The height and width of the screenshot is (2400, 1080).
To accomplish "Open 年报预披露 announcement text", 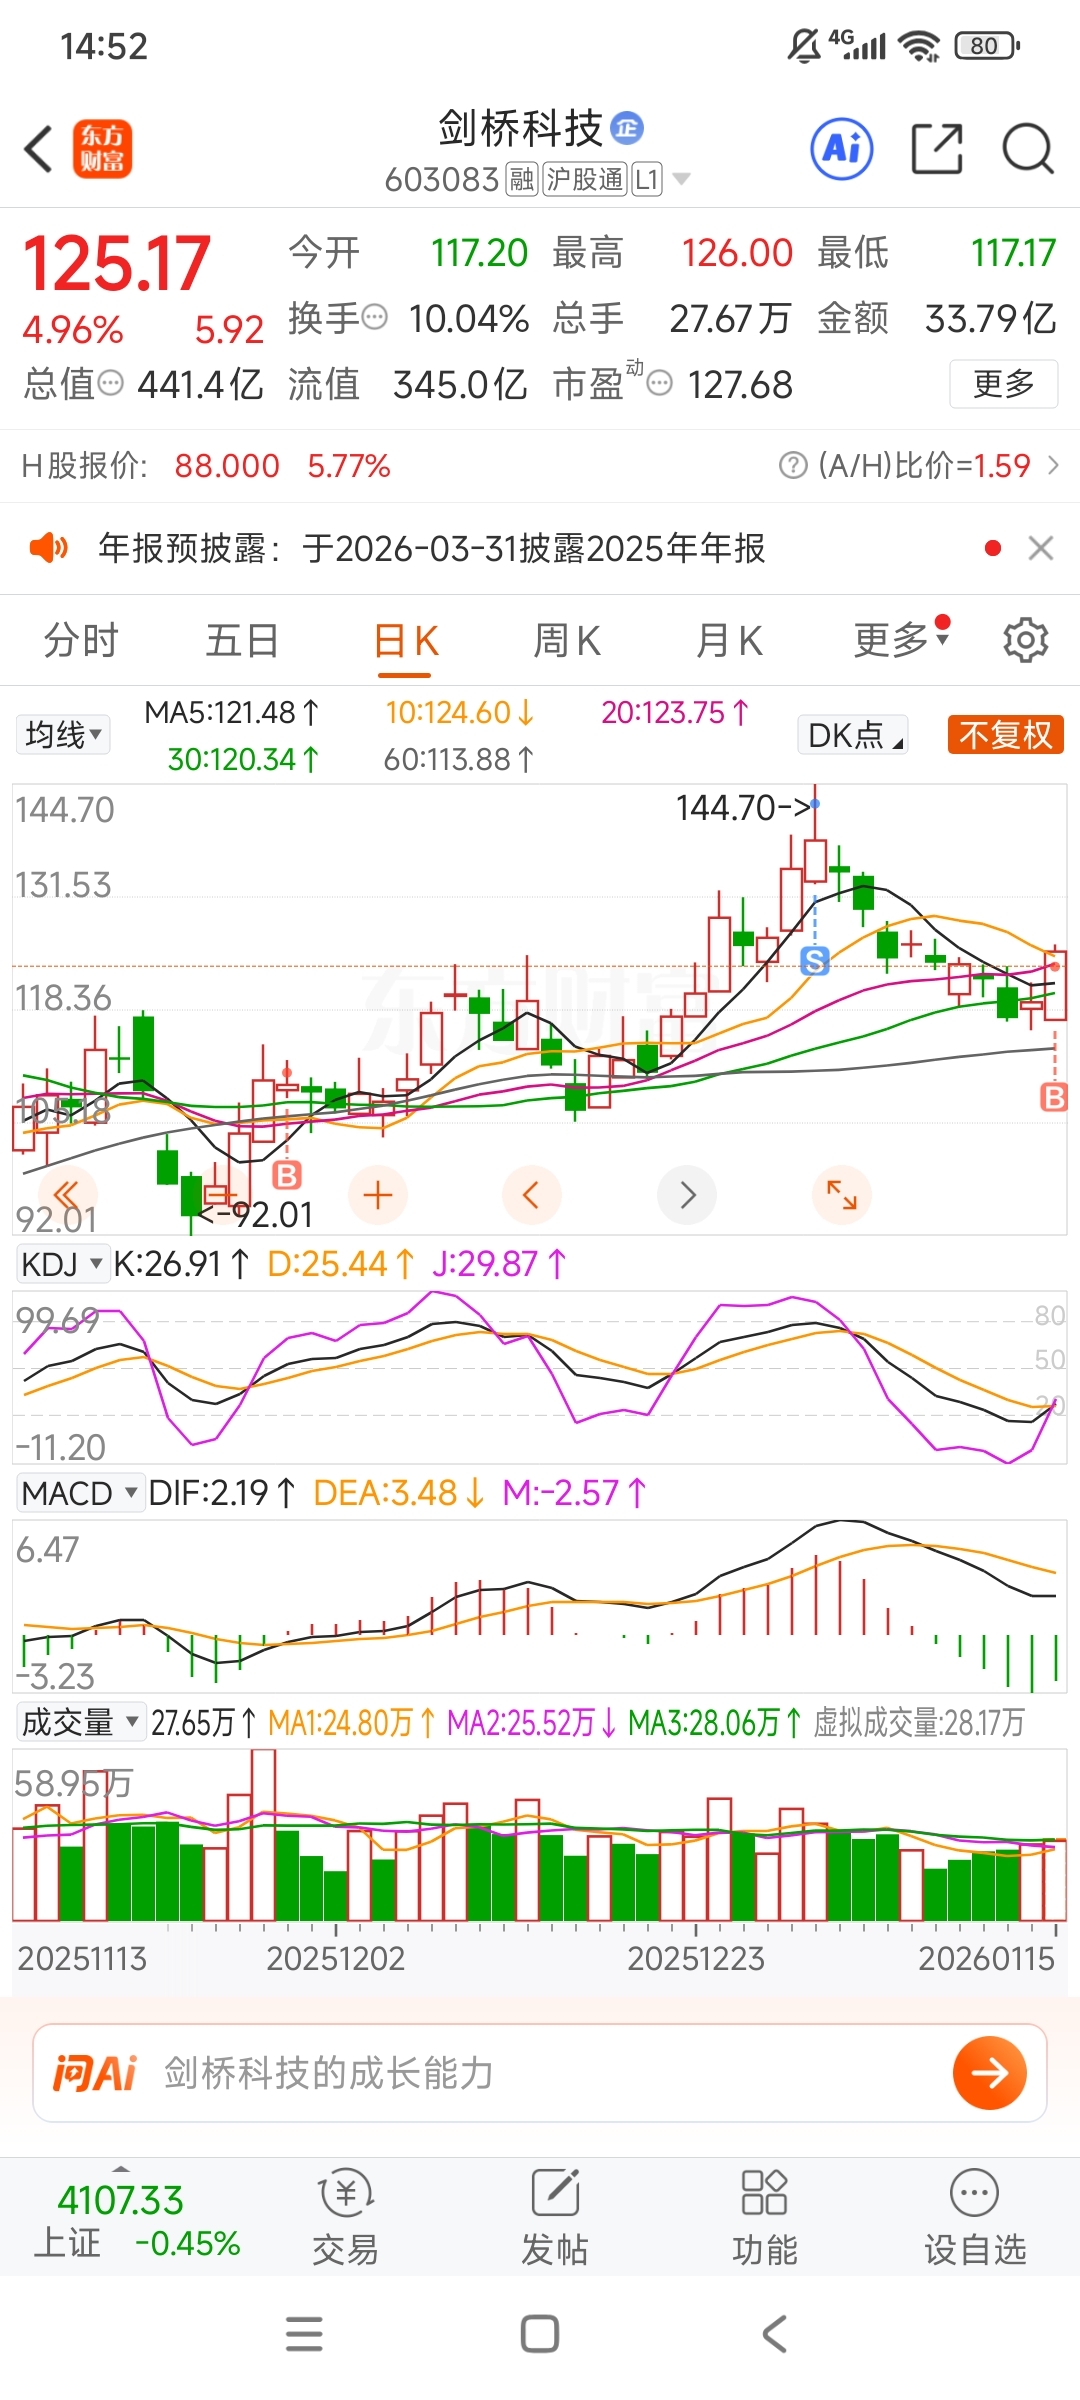I will pyautogui.click(x=432, y=548).
